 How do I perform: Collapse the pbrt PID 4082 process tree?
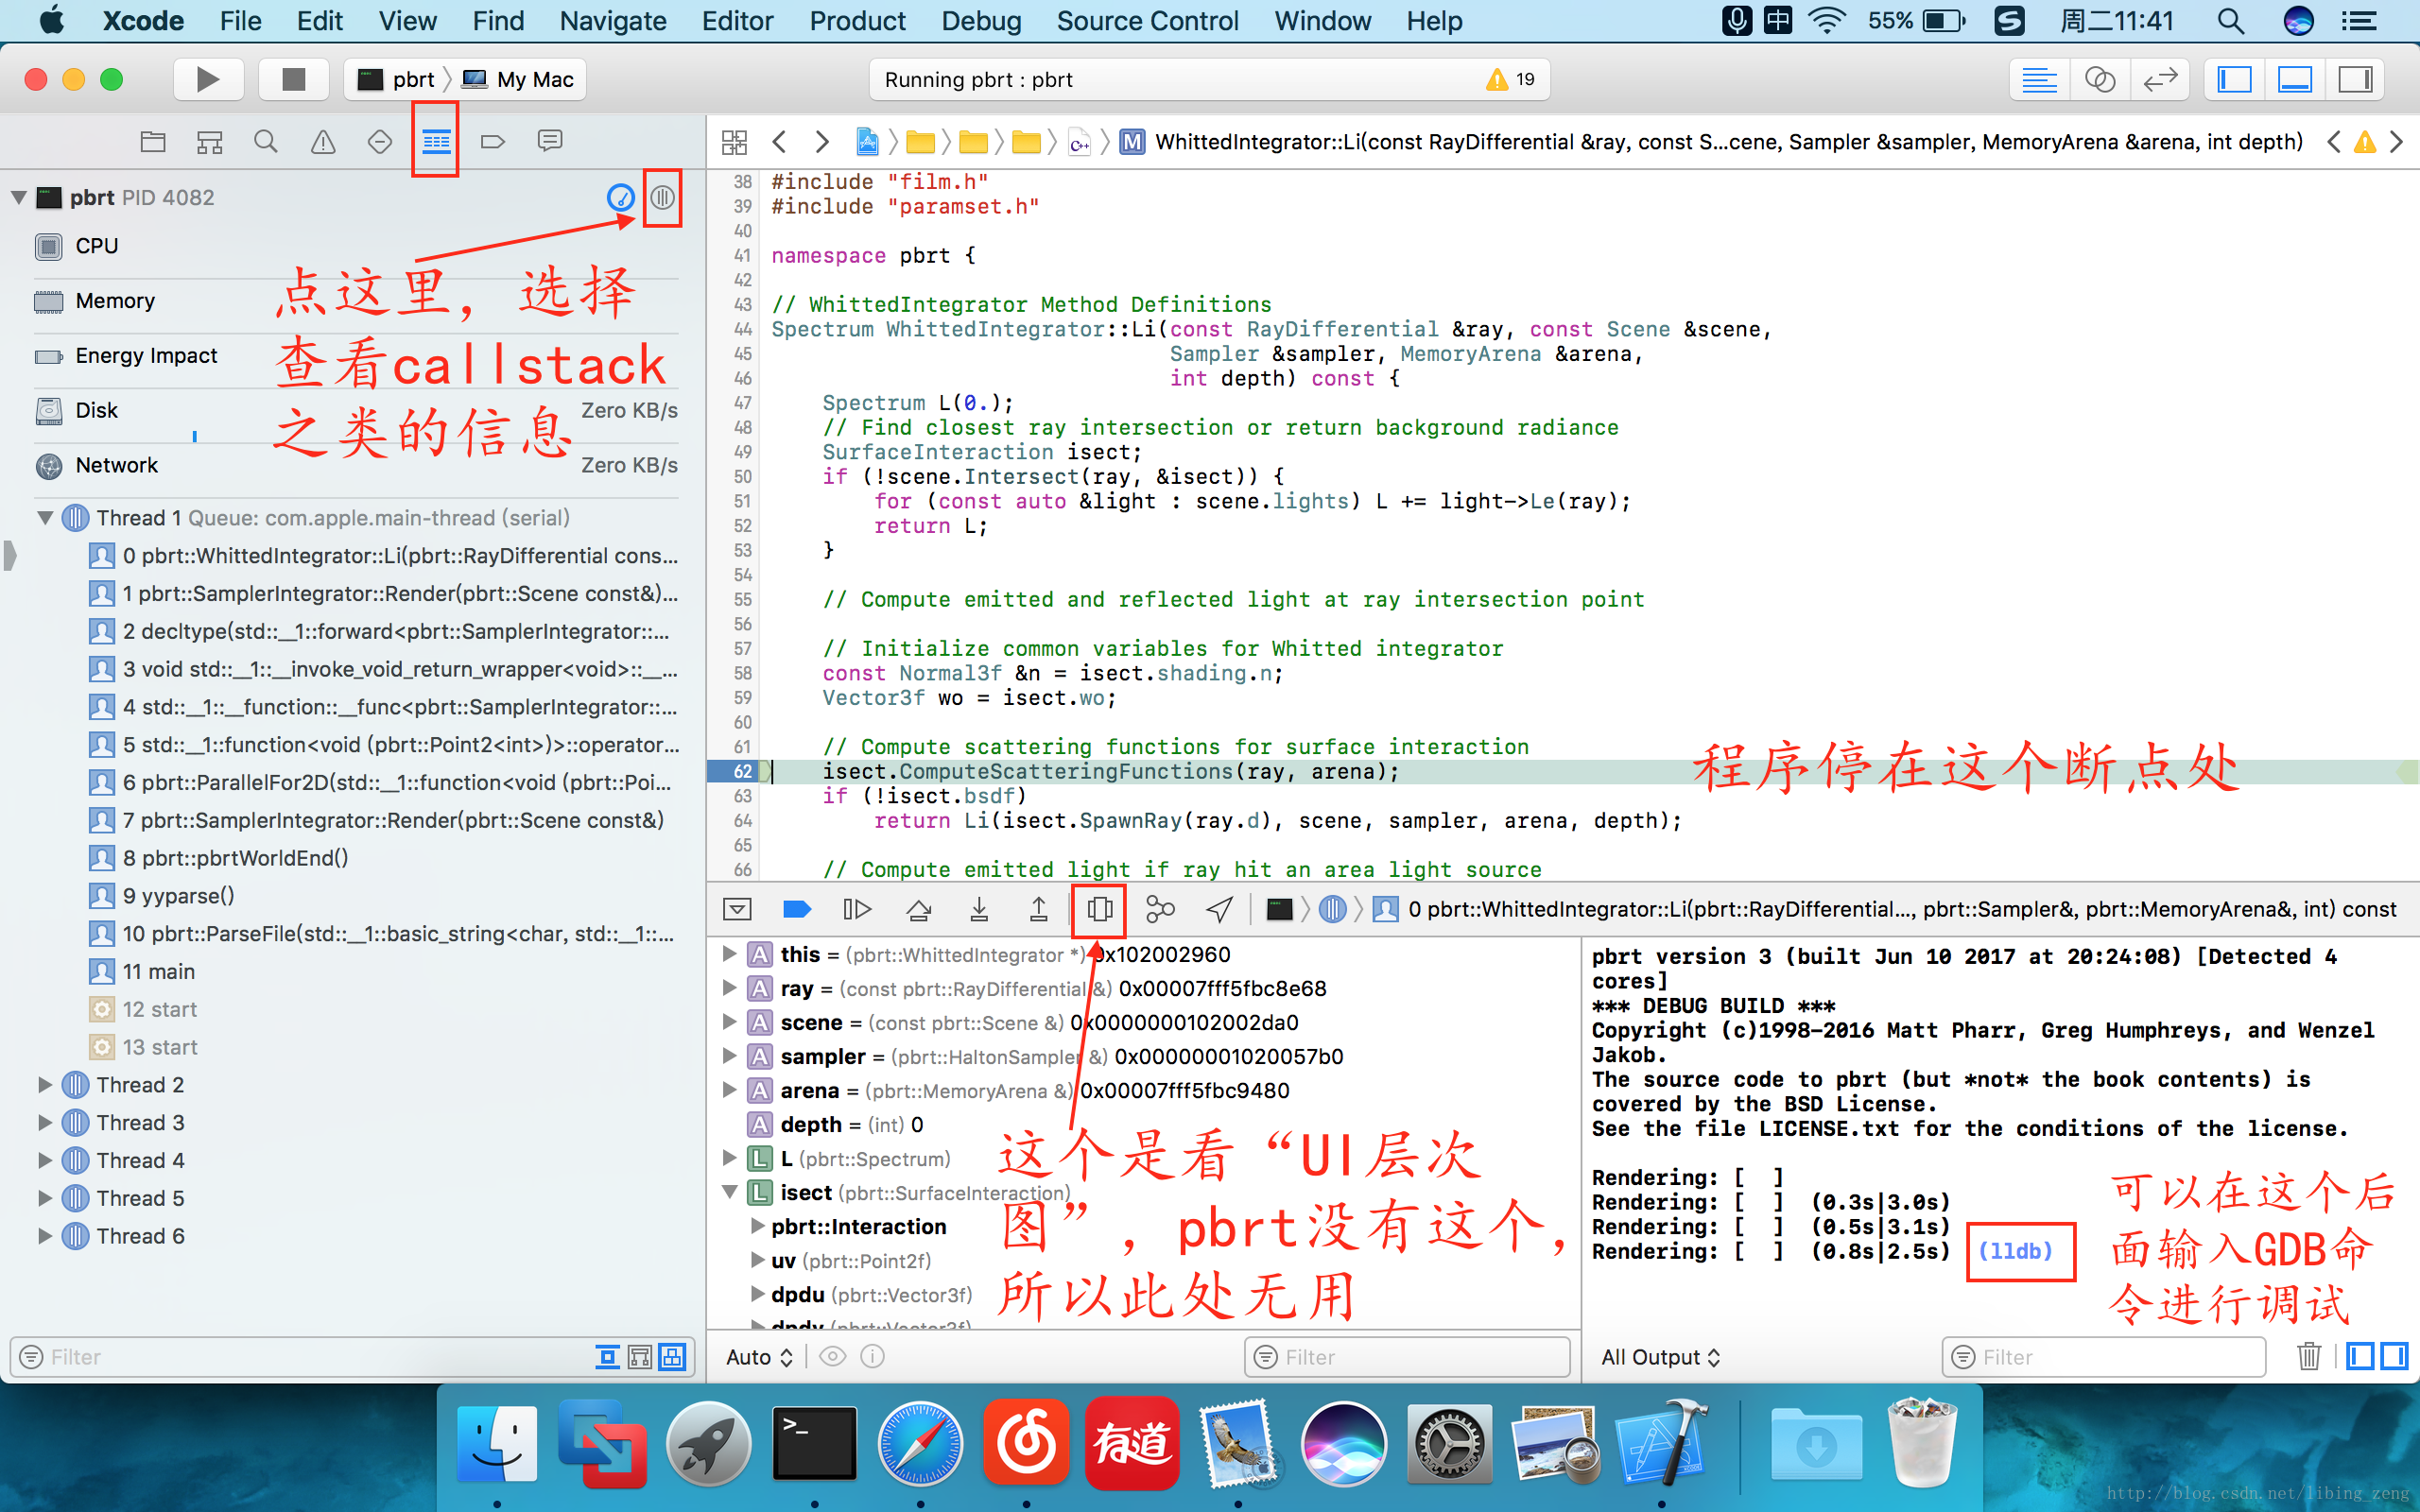click(19, 197)
